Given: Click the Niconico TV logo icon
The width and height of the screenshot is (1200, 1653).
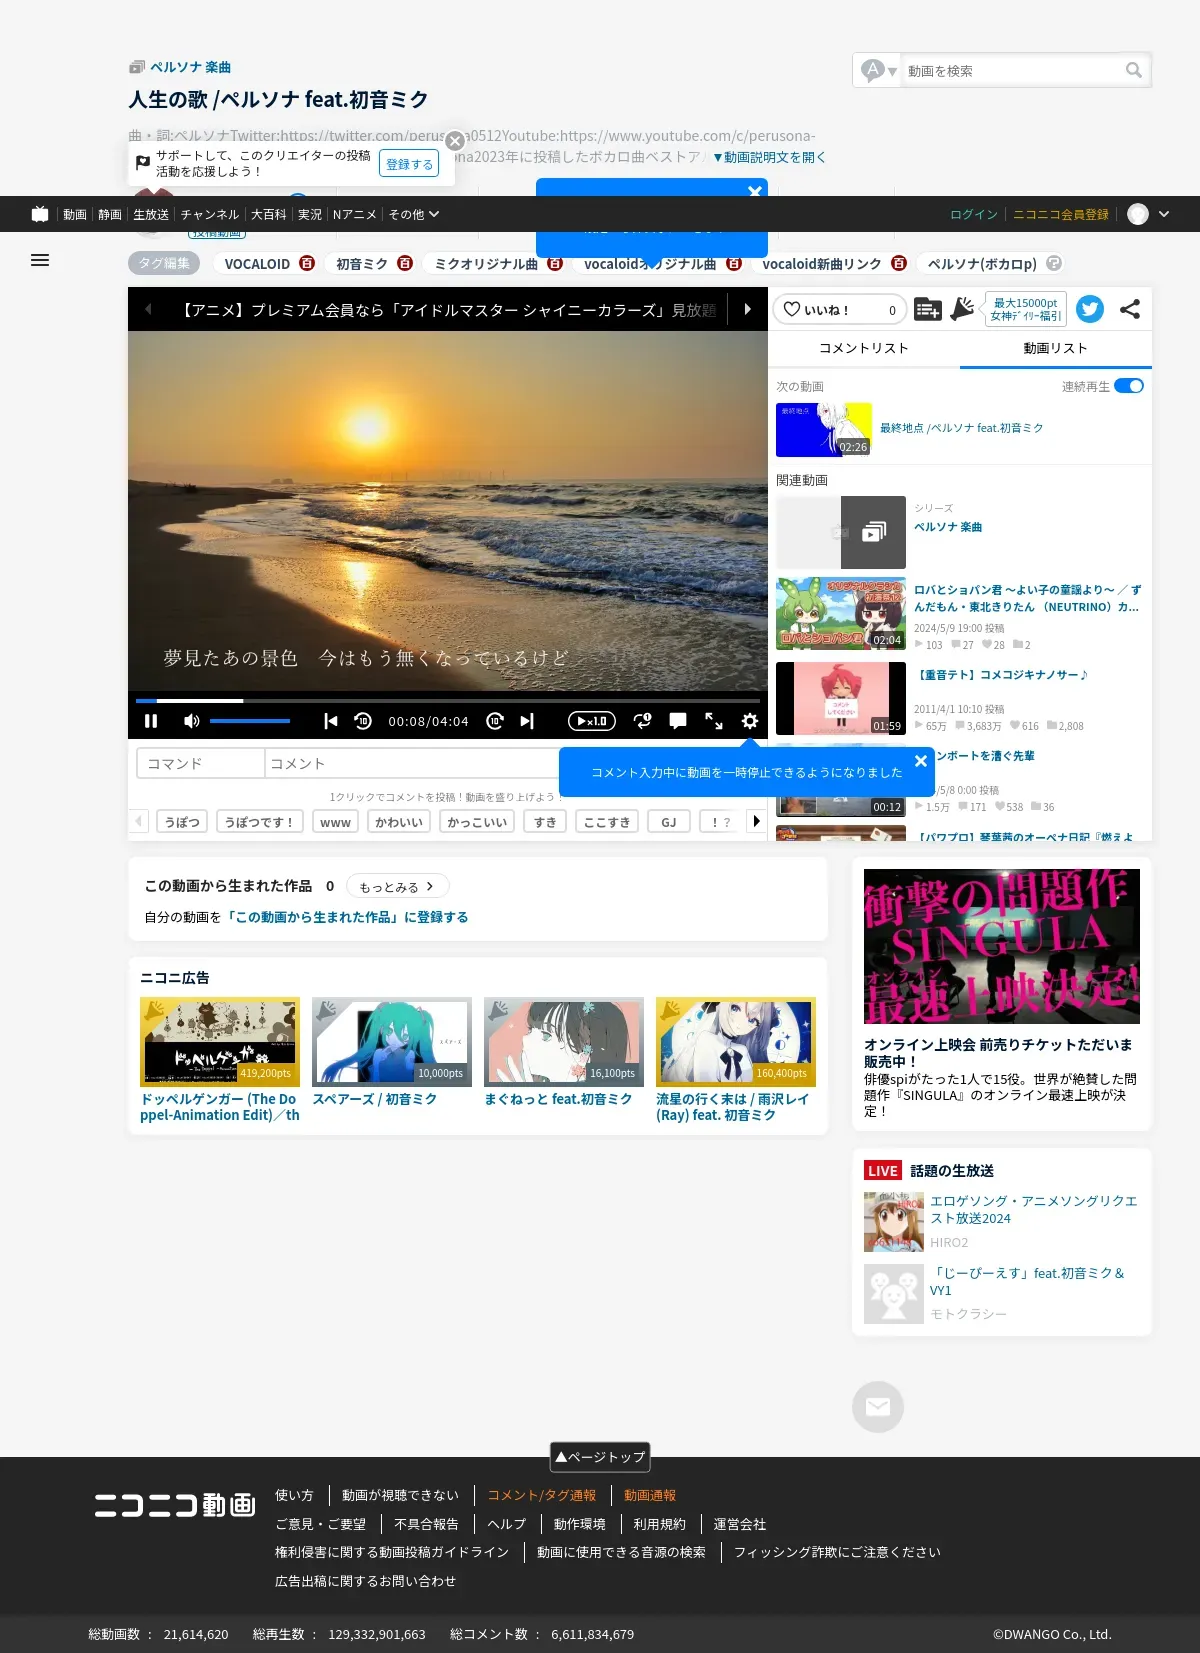Looking at the screenshot, I should coord(40,214).
